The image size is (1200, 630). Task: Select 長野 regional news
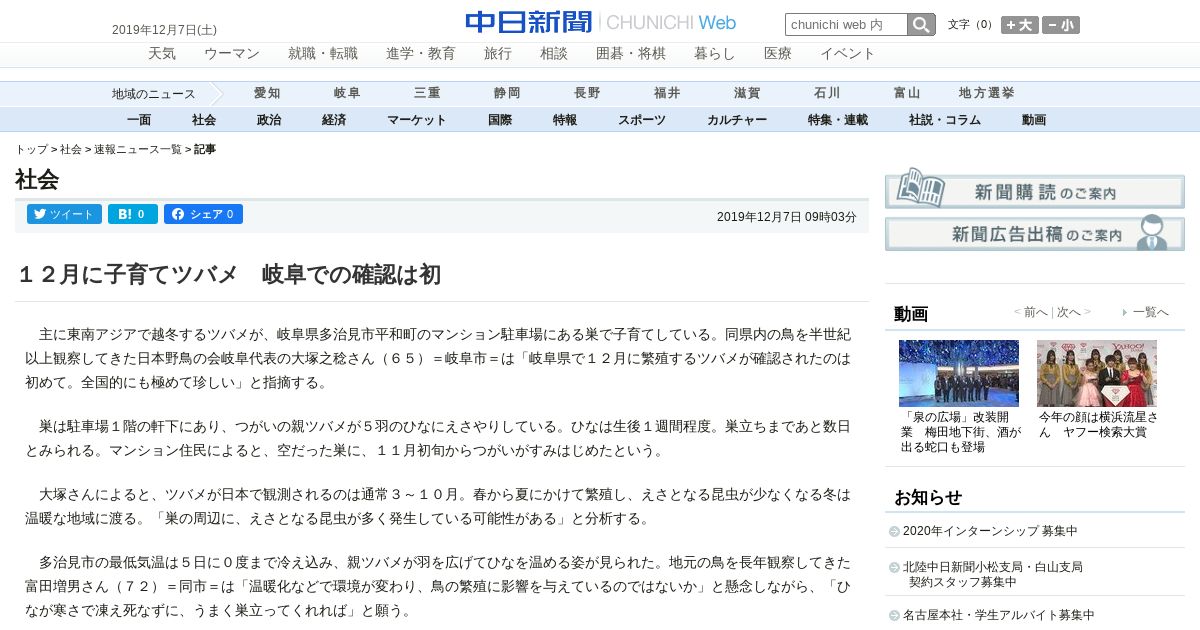(x=587, y=93)
